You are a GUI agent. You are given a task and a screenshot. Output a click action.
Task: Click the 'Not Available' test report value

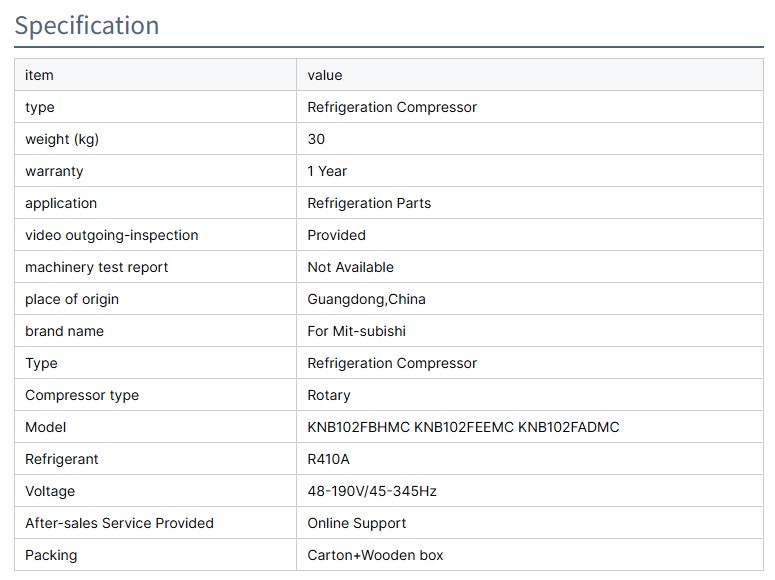tap(350, 267)
